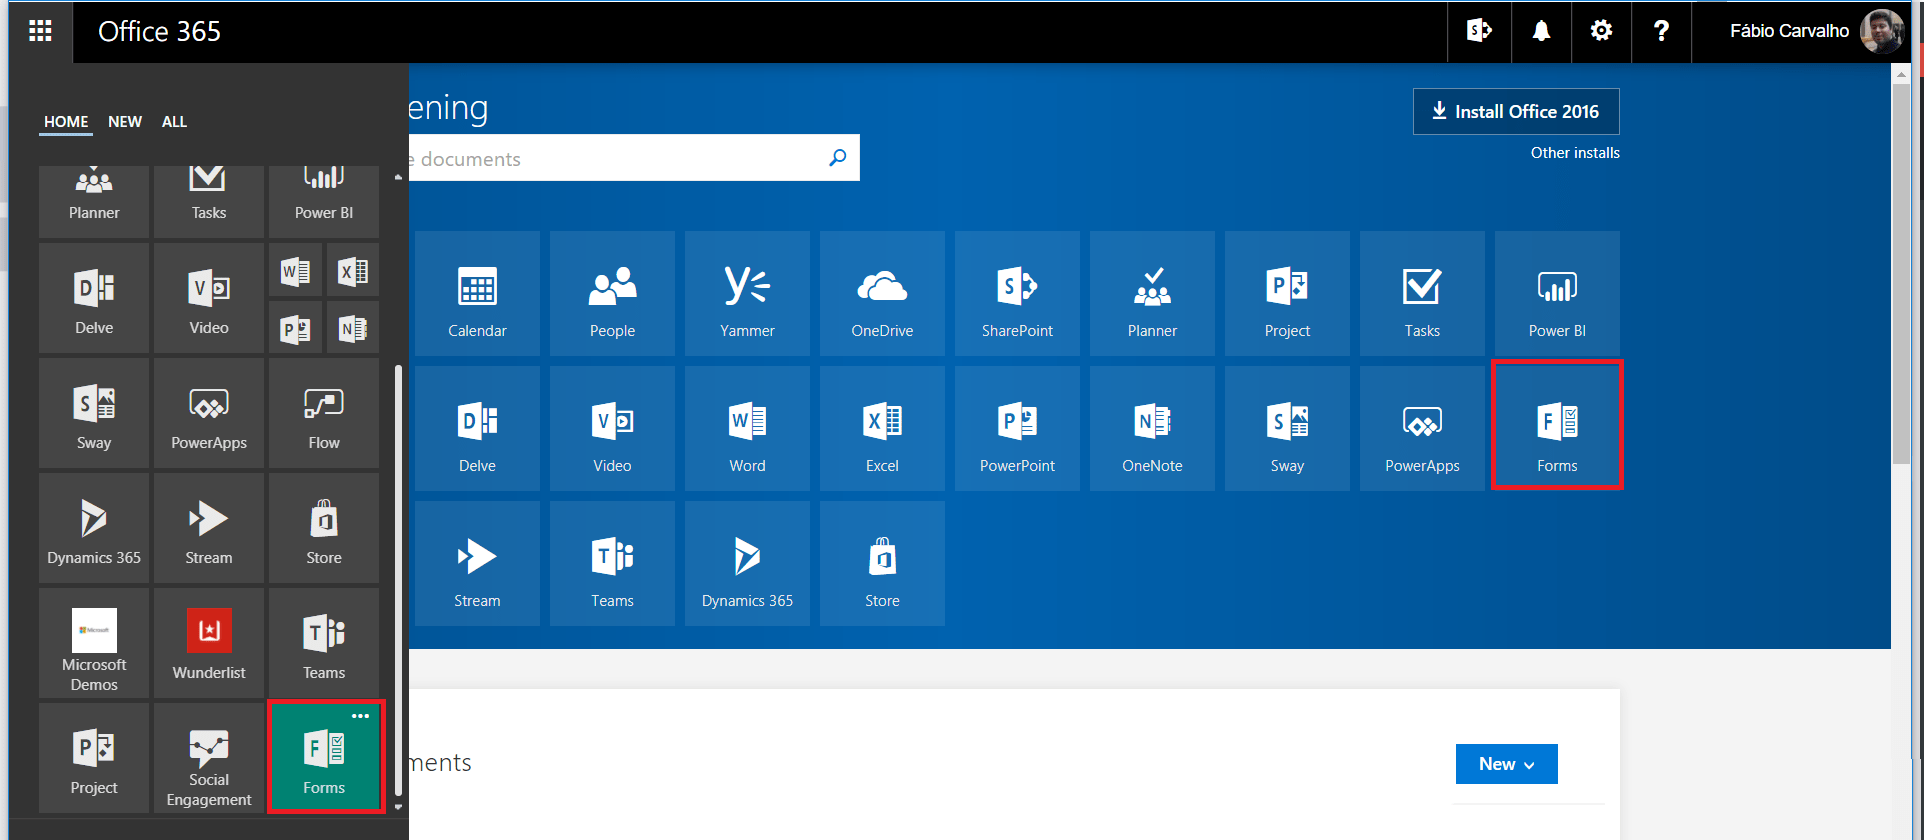Open Tasks tile on the home page
1924x840 pixels.
1422,293
